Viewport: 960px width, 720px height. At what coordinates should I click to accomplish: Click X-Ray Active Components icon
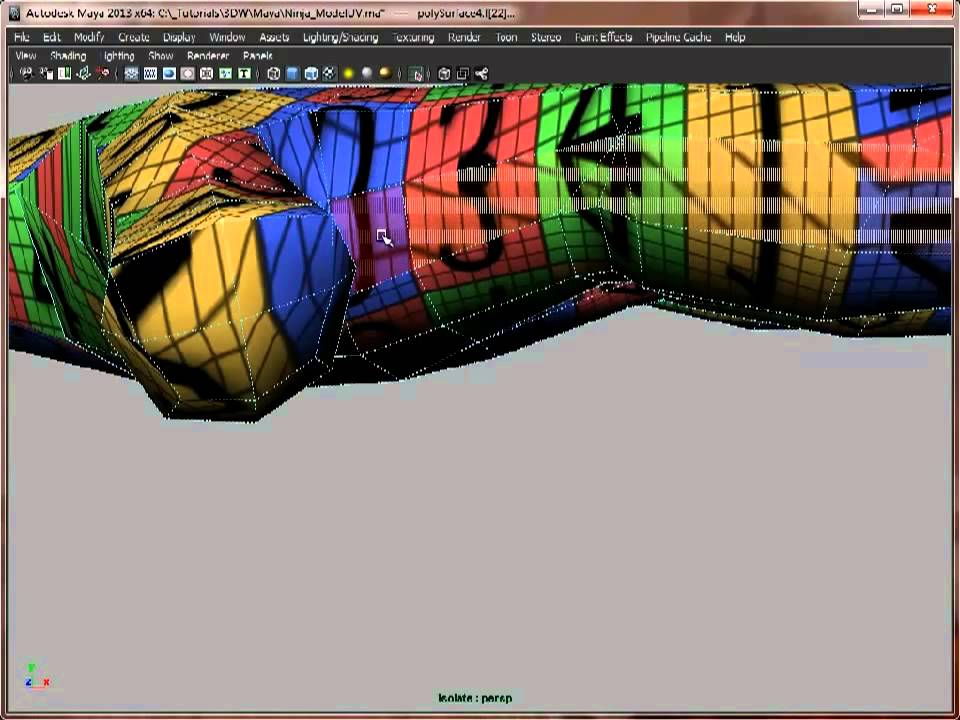pyautogui.click(x=463, y=74)
